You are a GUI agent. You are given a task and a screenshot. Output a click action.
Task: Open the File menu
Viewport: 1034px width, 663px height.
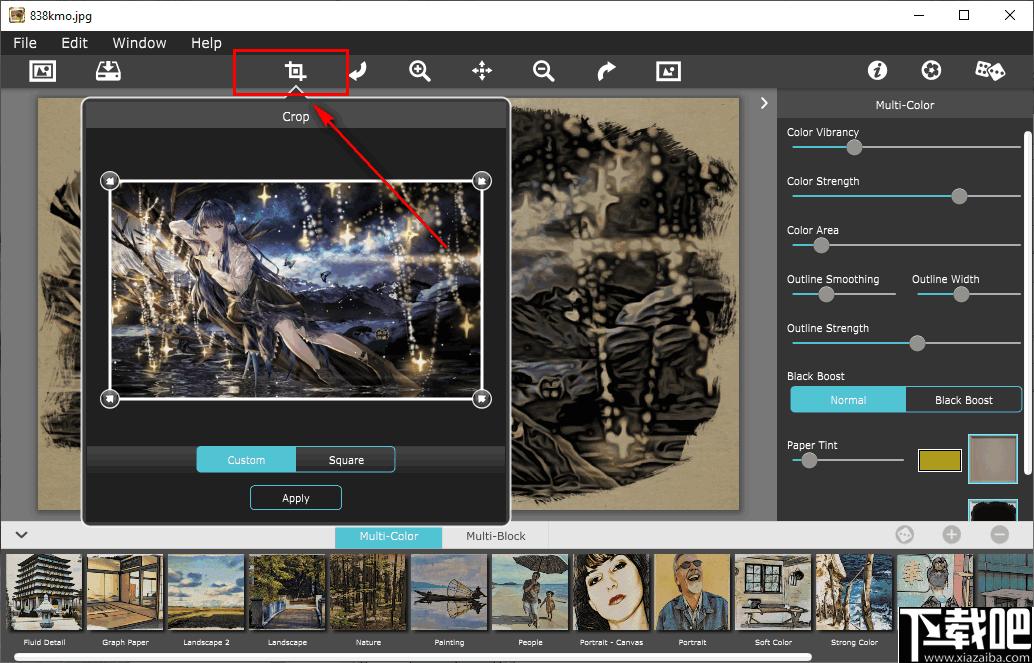pos(25,43)
